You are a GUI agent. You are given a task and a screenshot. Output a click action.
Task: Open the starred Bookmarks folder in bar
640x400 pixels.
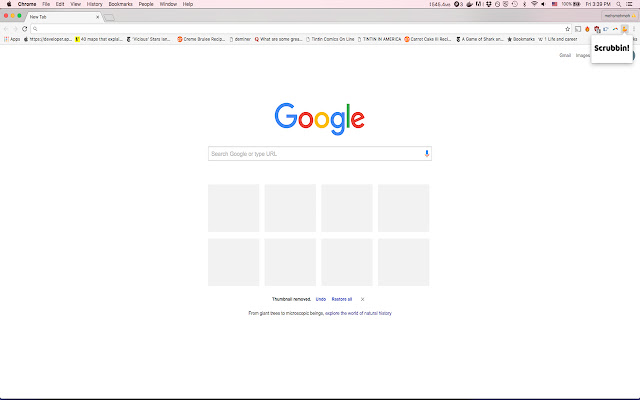point(521,39)
